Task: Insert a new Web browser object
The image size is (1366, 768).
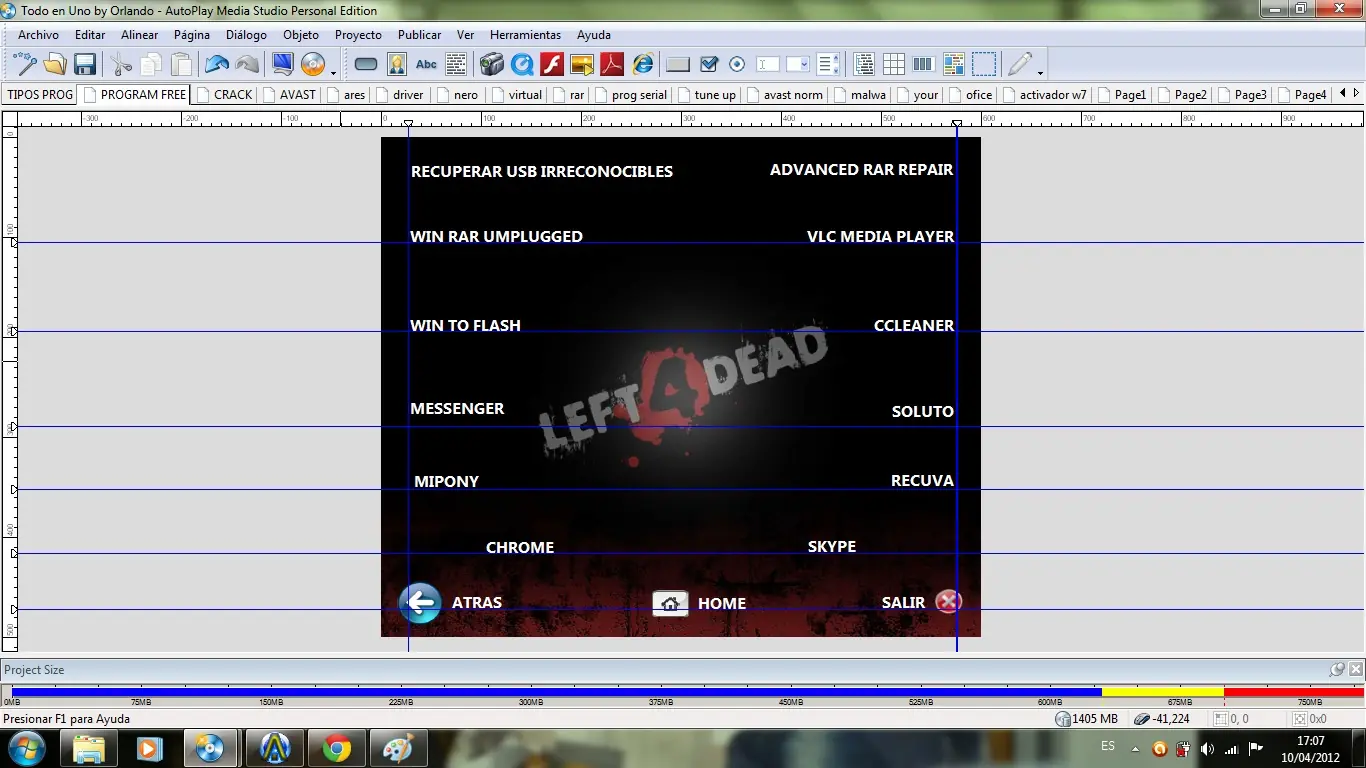Action: pyautogui.click(x=642, y=65)
